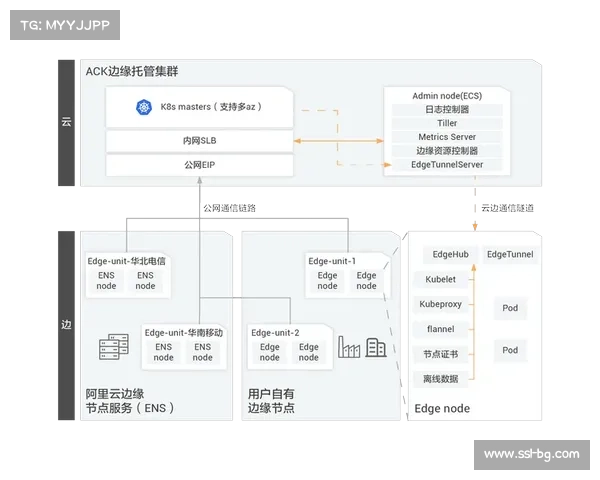Click the 'Edge-unit-华北电信' title
600x480 pixels.
(x=127, y=261)
